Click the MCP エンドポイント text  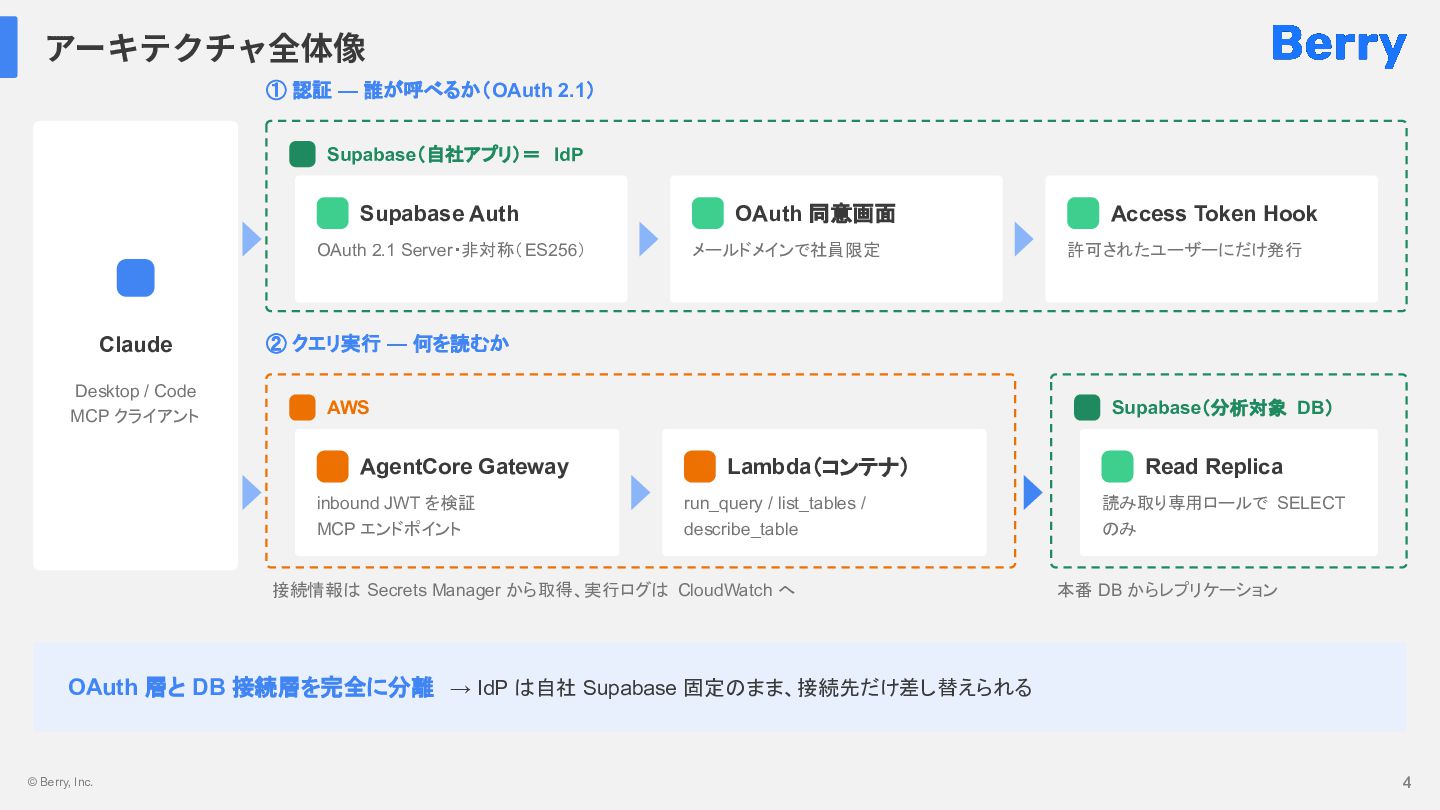(389, 529)
